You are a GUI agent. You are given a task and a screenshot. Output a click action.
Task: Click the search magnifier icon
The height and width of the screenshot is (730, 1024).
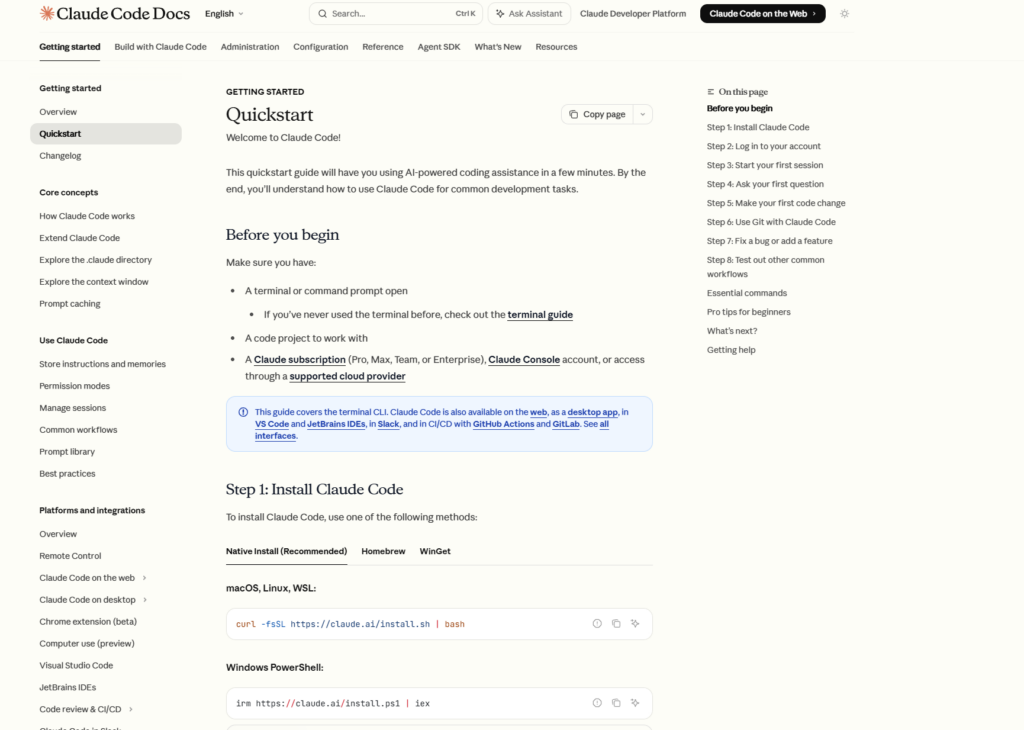click(x=323, y=14)
